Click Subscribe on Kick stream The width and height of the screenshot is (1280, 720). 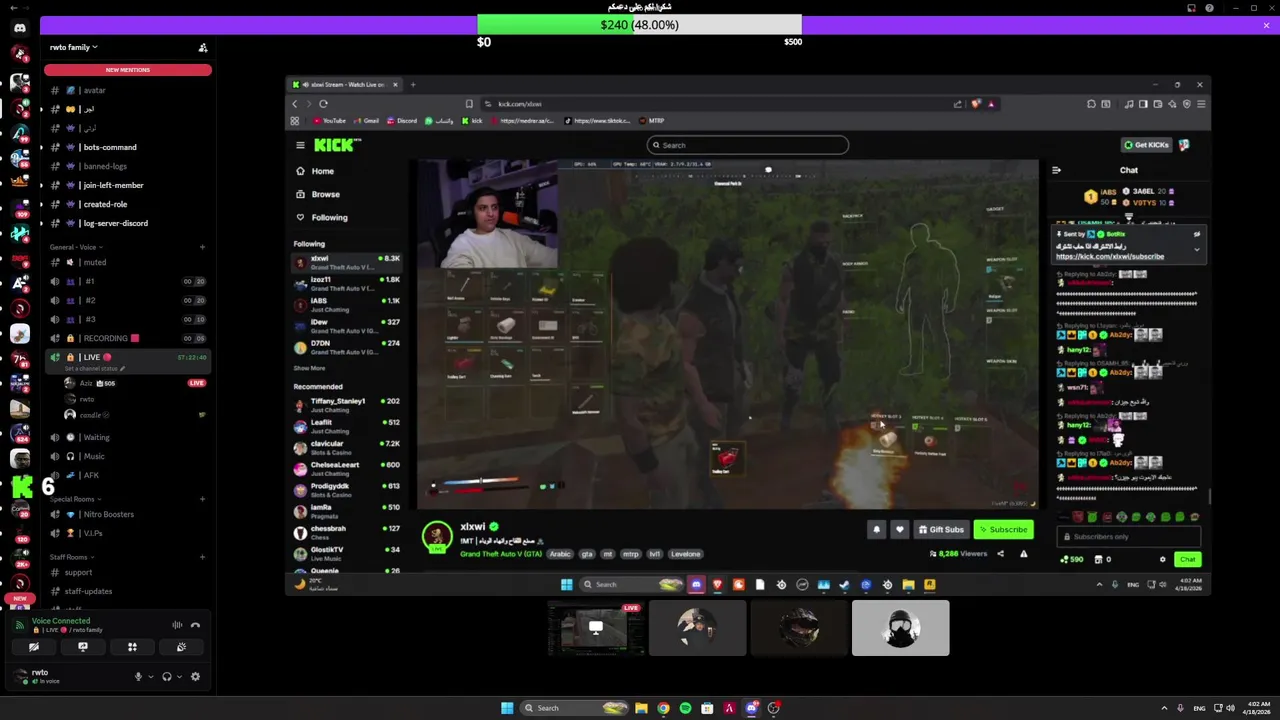[1003, 530]
